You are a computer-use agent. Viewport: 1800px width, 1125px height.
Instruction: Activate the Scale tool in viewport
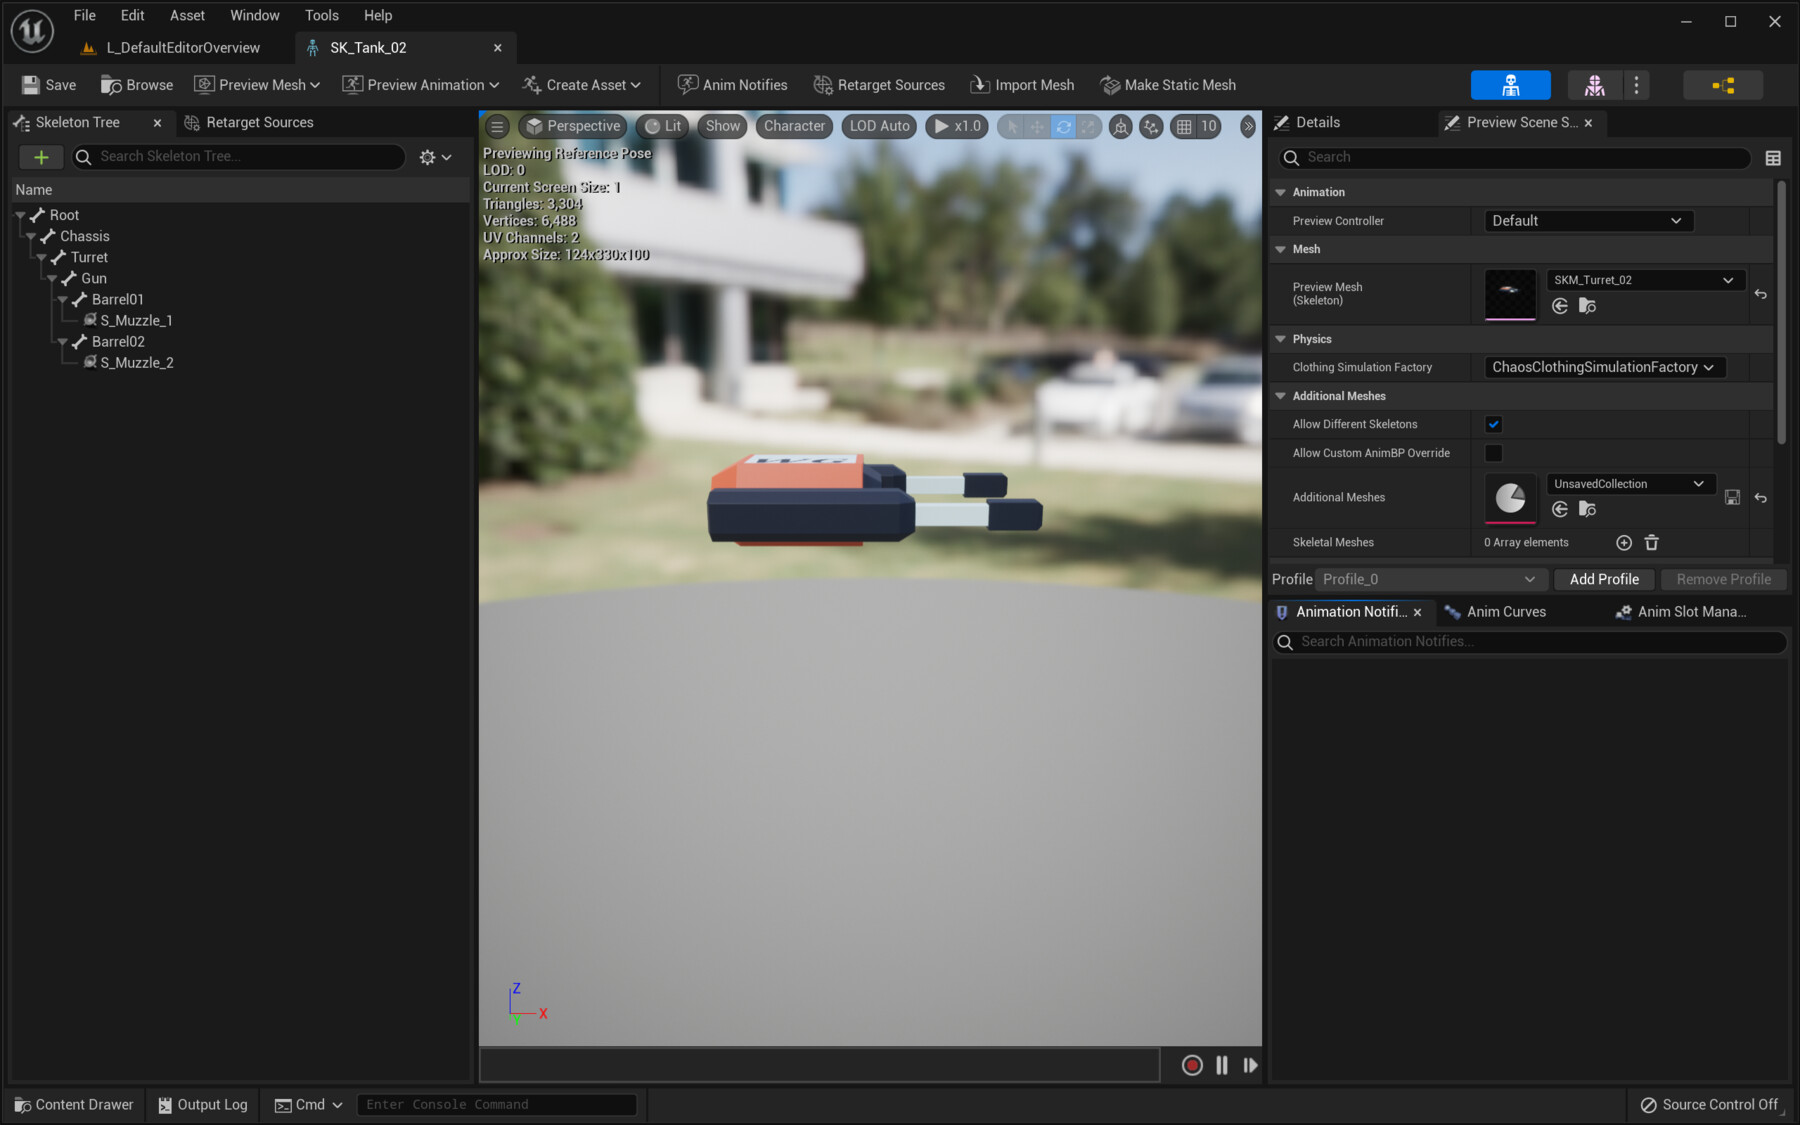(x=1088, y=127)
